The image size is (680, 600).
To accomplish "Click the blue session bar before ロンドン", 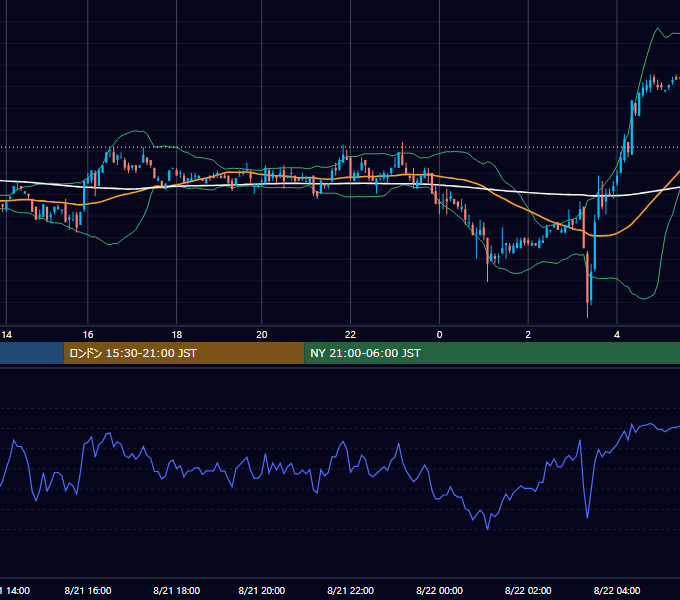I will click(32, 353).
